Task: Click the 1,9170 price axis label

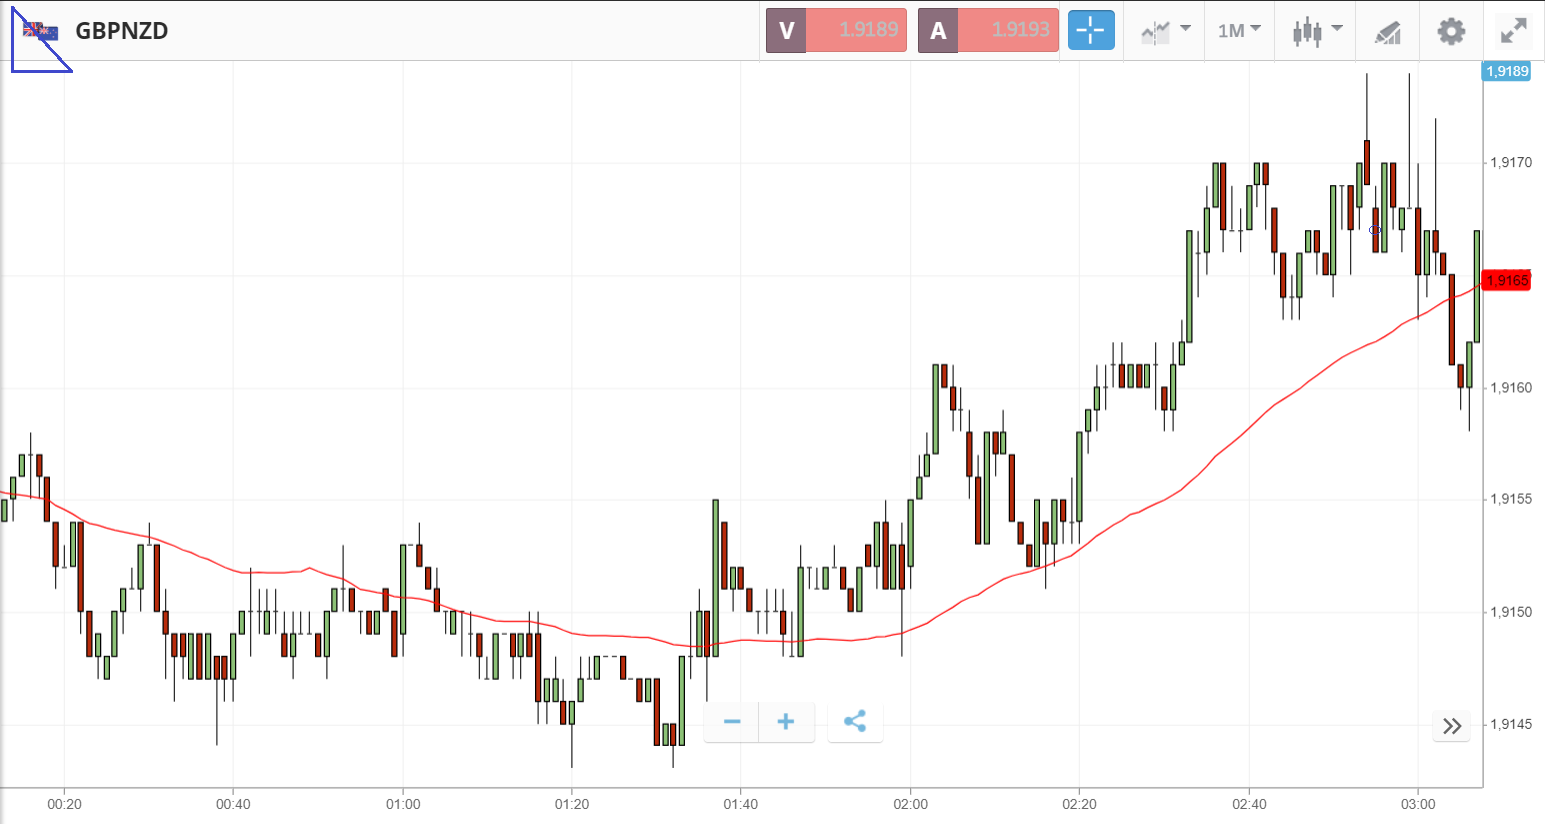Action: [x=1510, y=162]
